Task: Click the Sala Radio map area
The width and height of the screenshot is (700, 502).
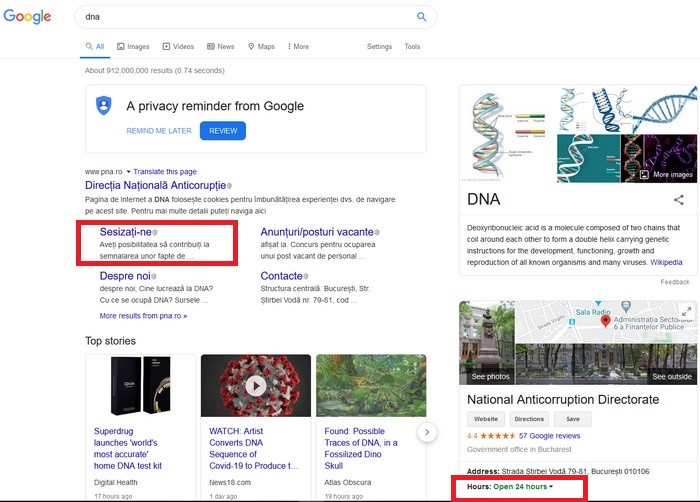Action: [x=593, y=312]
